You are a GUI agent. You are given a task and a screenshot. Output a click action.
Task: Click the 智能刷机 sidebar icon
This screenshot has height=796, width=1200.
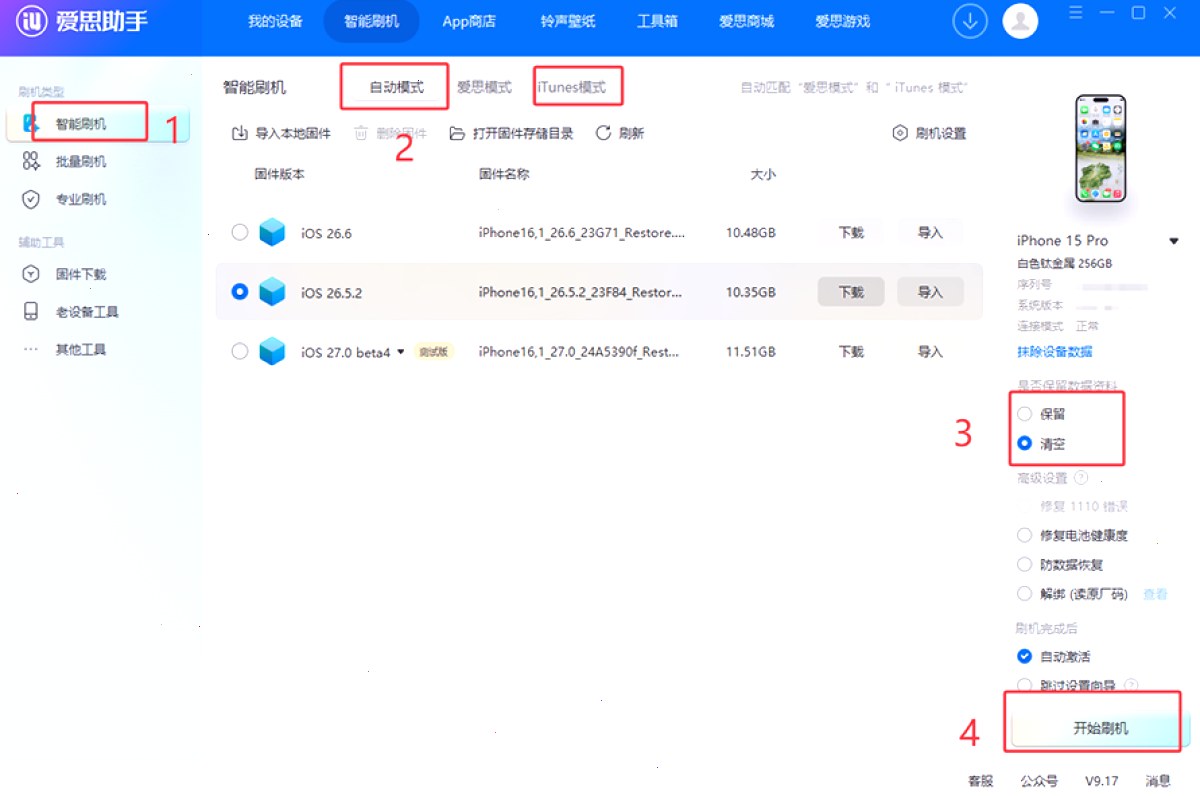pos(32,124)
